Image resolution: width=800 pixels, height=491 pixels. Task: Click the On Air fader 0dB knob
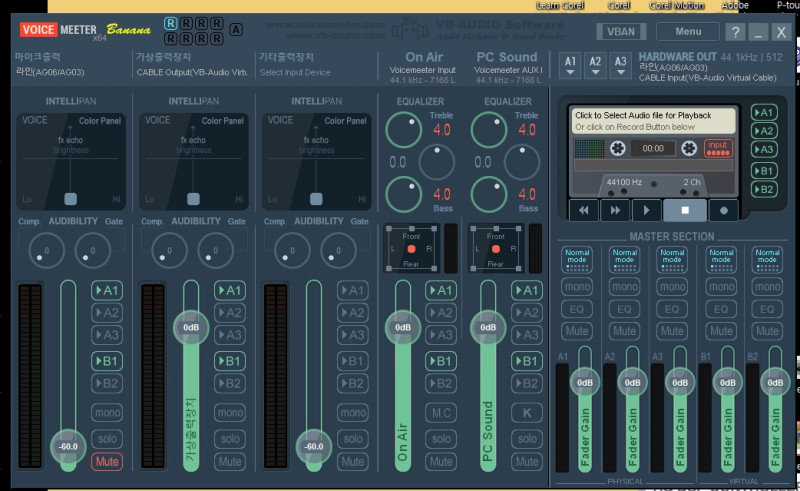[403, 327]
